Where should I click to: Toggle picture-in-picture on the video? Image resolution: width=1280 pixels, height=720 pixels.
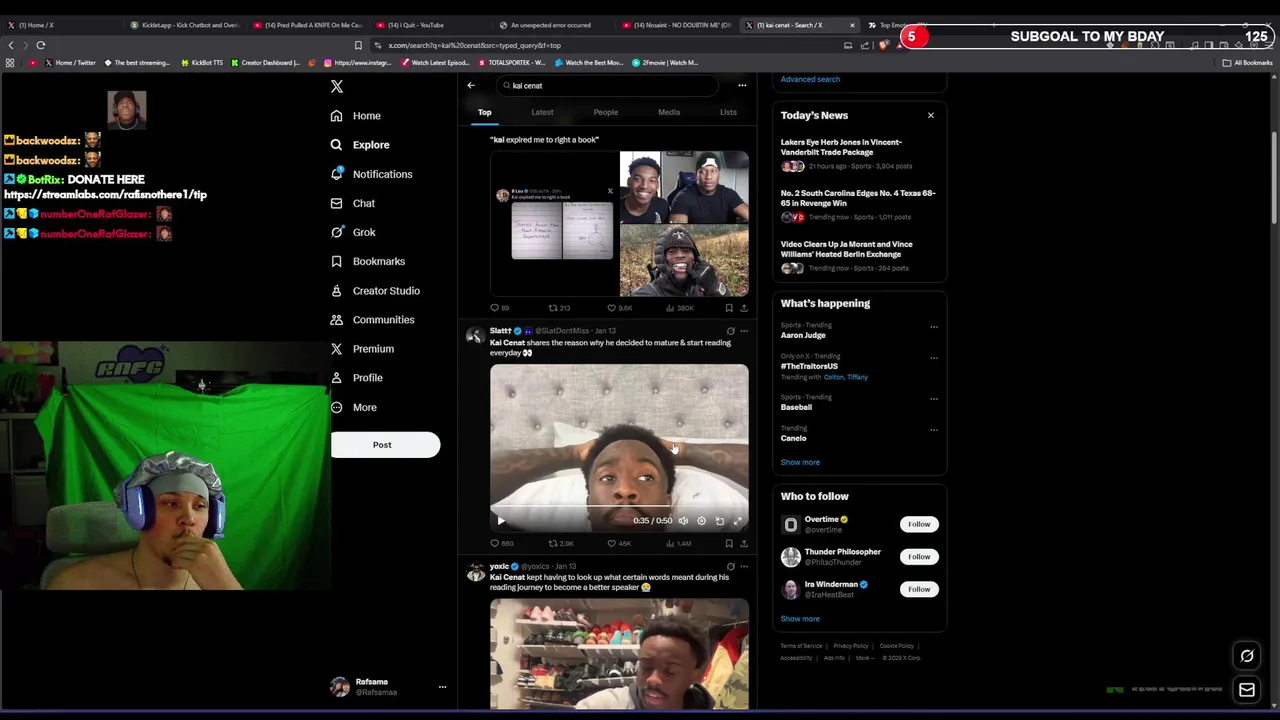[x=719, y=521]
